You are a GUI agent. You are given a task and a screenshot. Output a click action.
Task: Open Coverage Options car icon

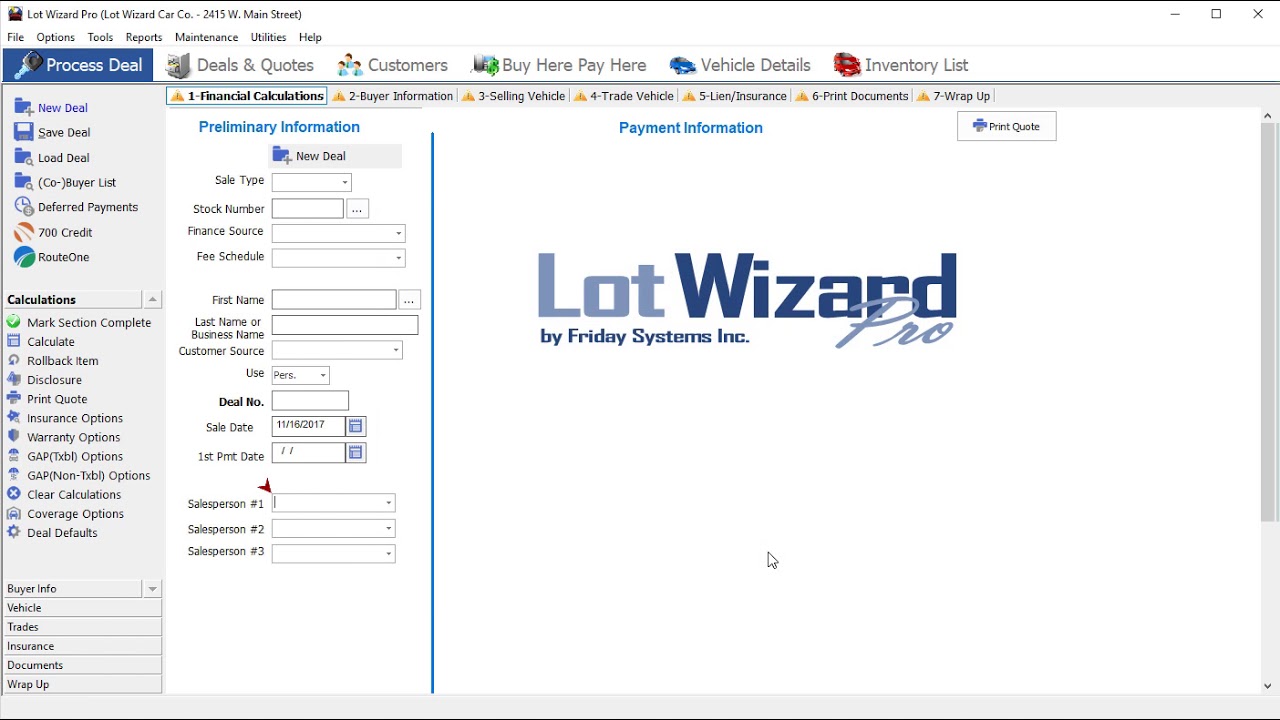14,513
